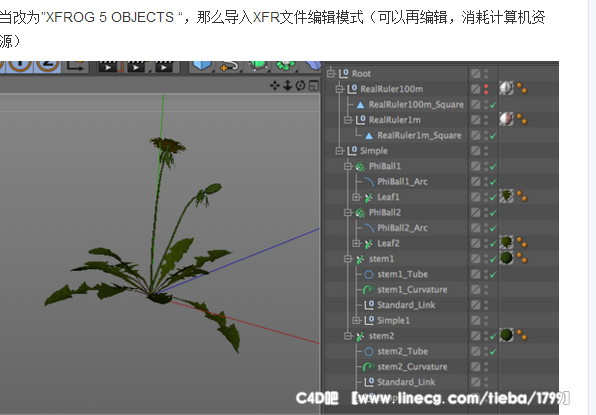The width and height of the screenshot is (596, 415).
Task: Select the Standard_Link under stem1
Action: [x=406, y=305]
